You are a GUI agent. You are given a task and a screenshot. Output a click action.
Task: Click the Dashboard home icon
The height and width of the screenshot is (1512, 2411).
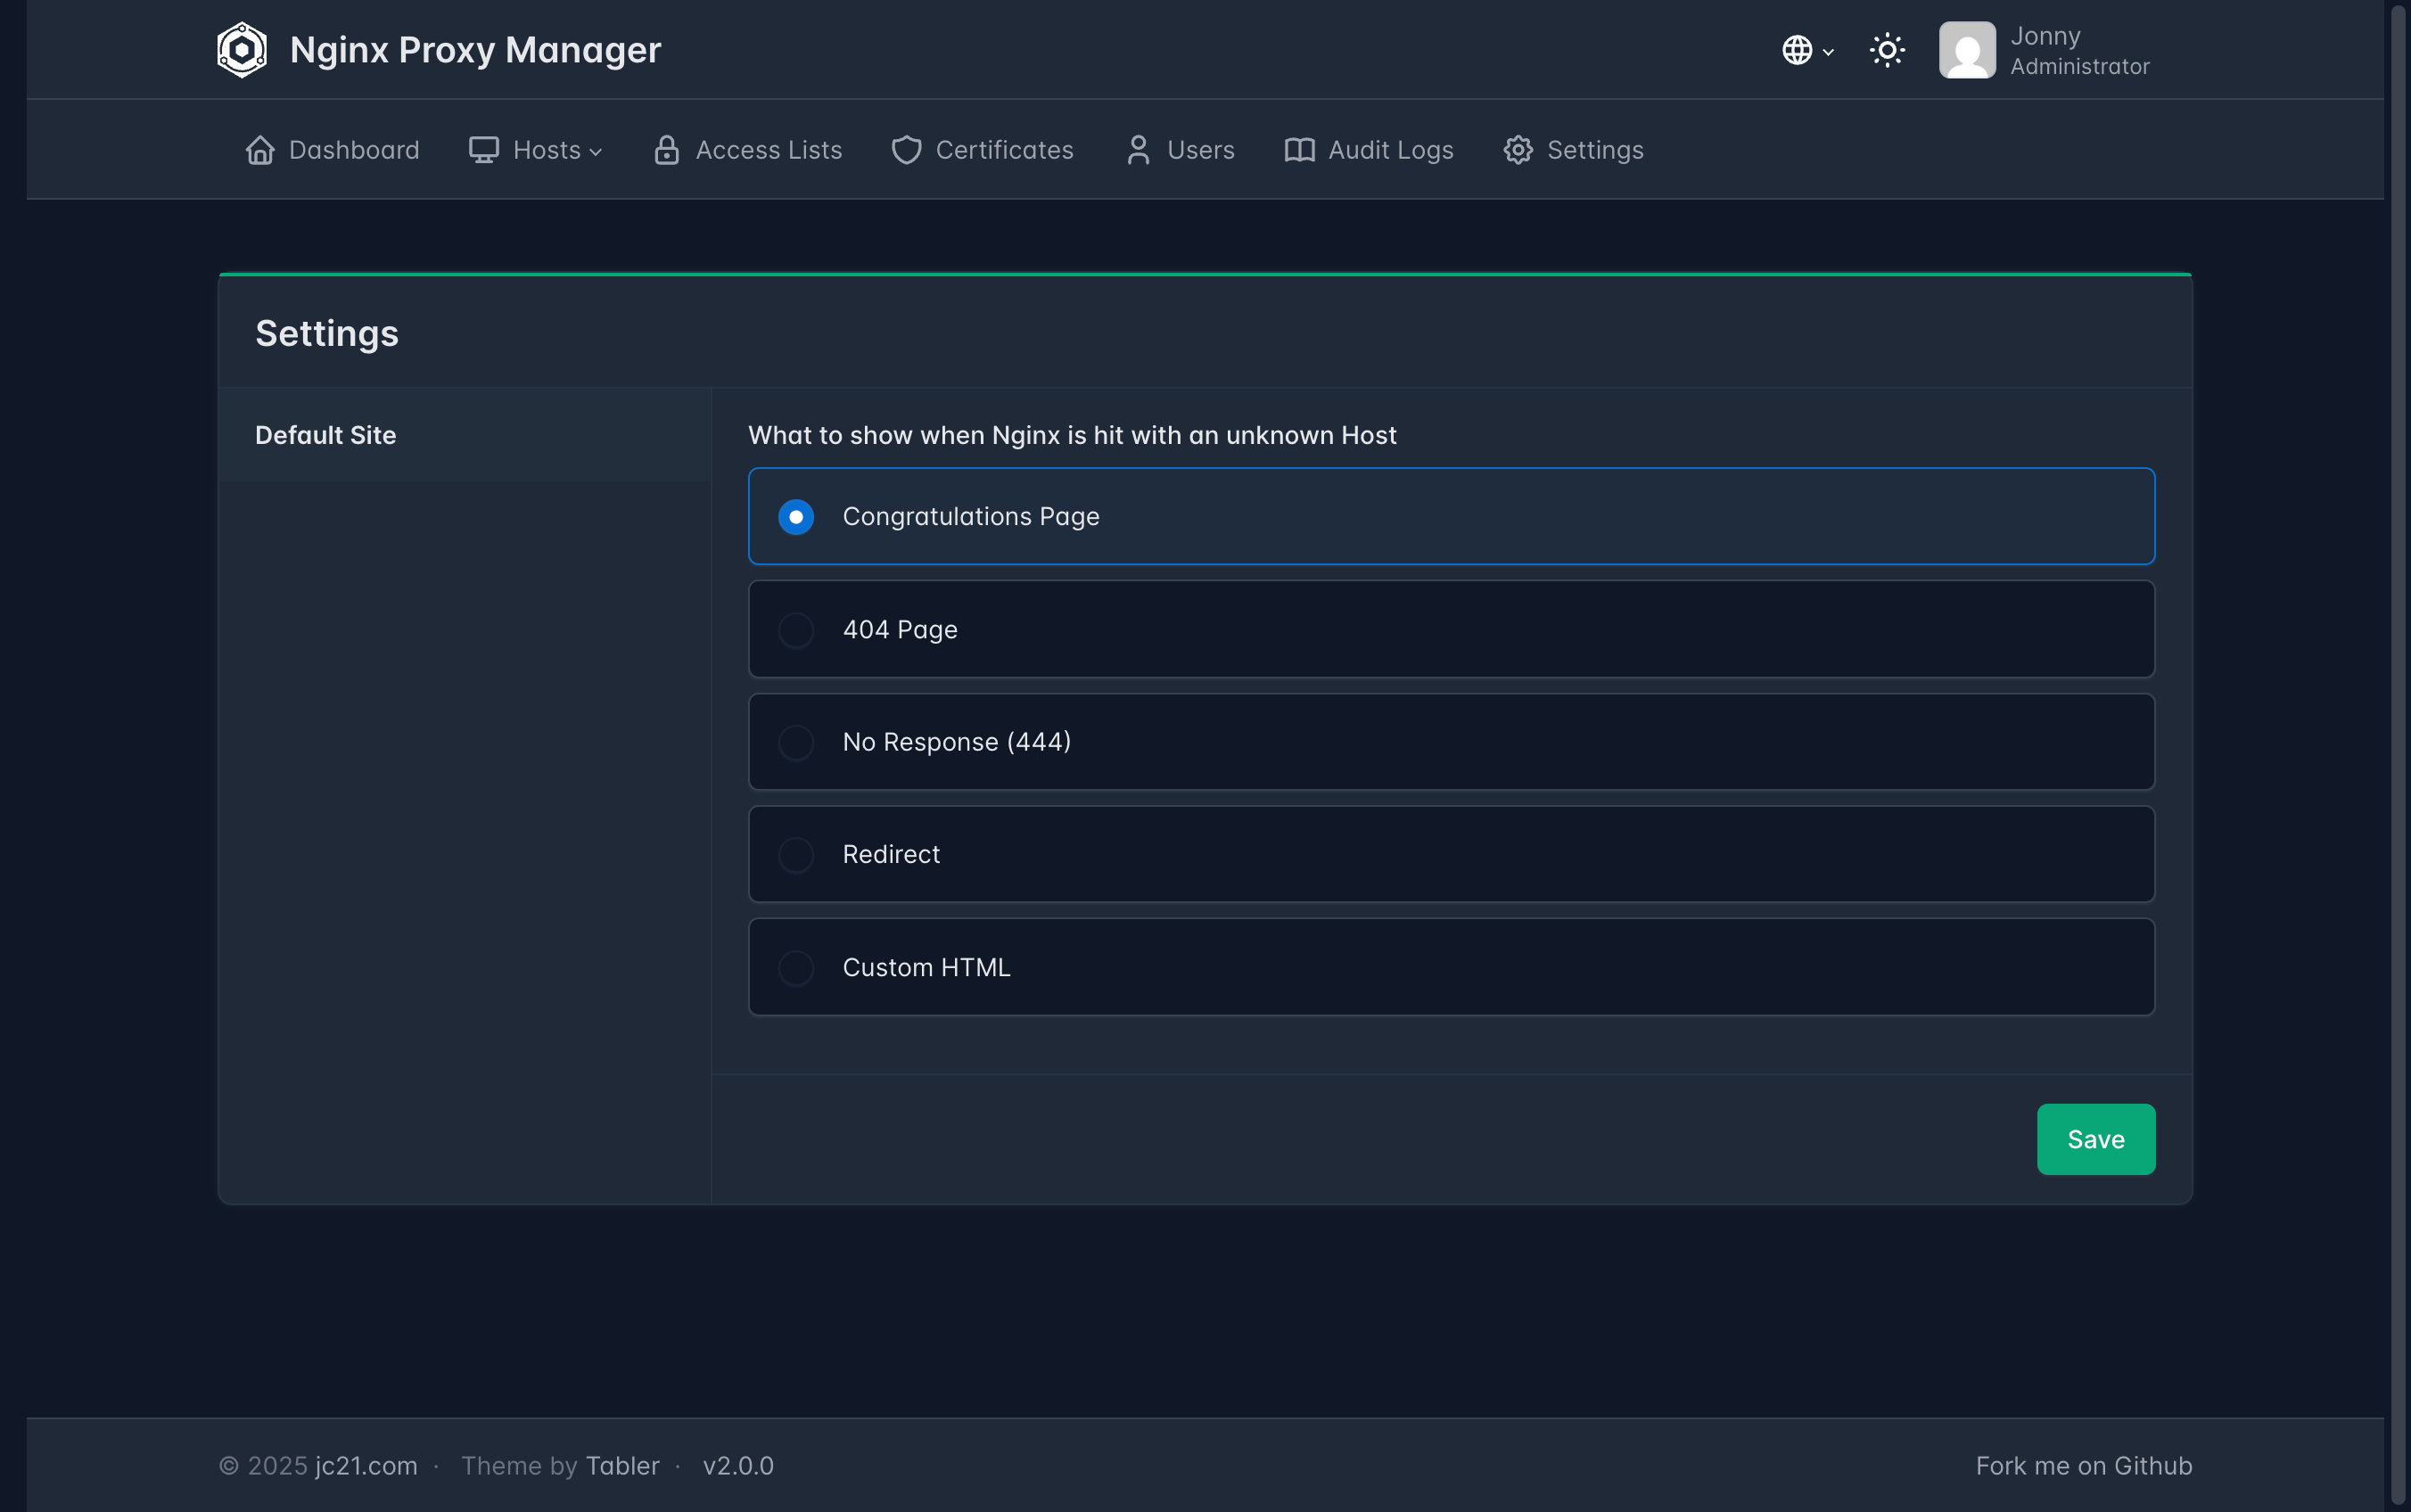coord(260,150)
